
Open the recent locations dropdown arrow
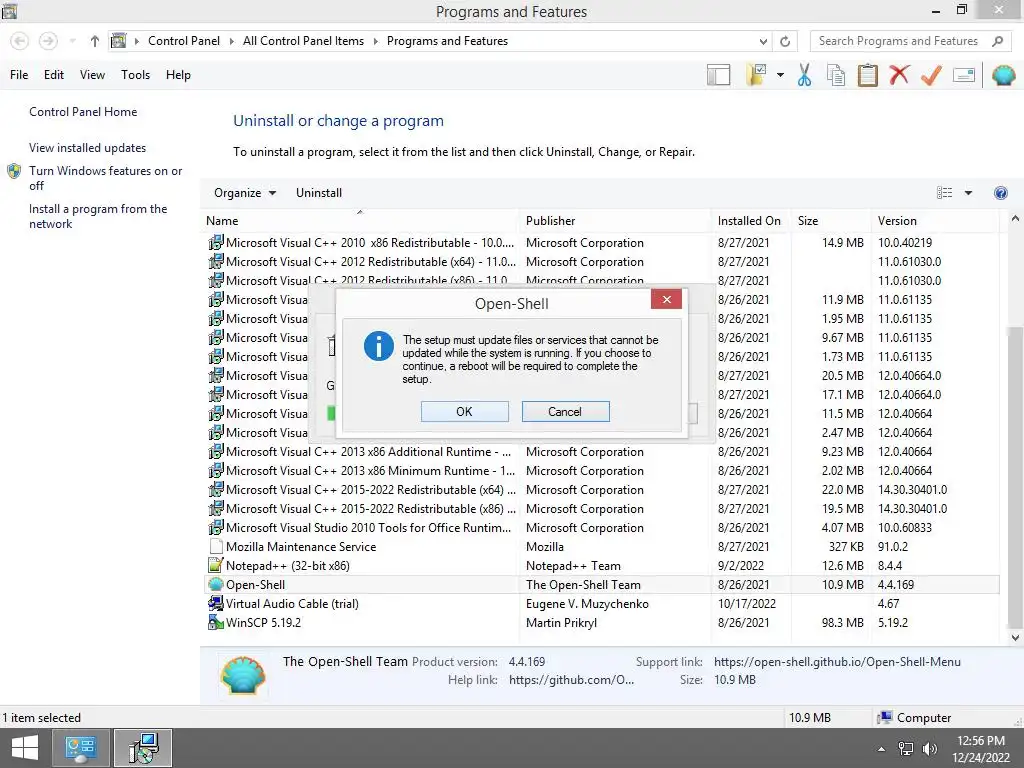coord(72,41)
